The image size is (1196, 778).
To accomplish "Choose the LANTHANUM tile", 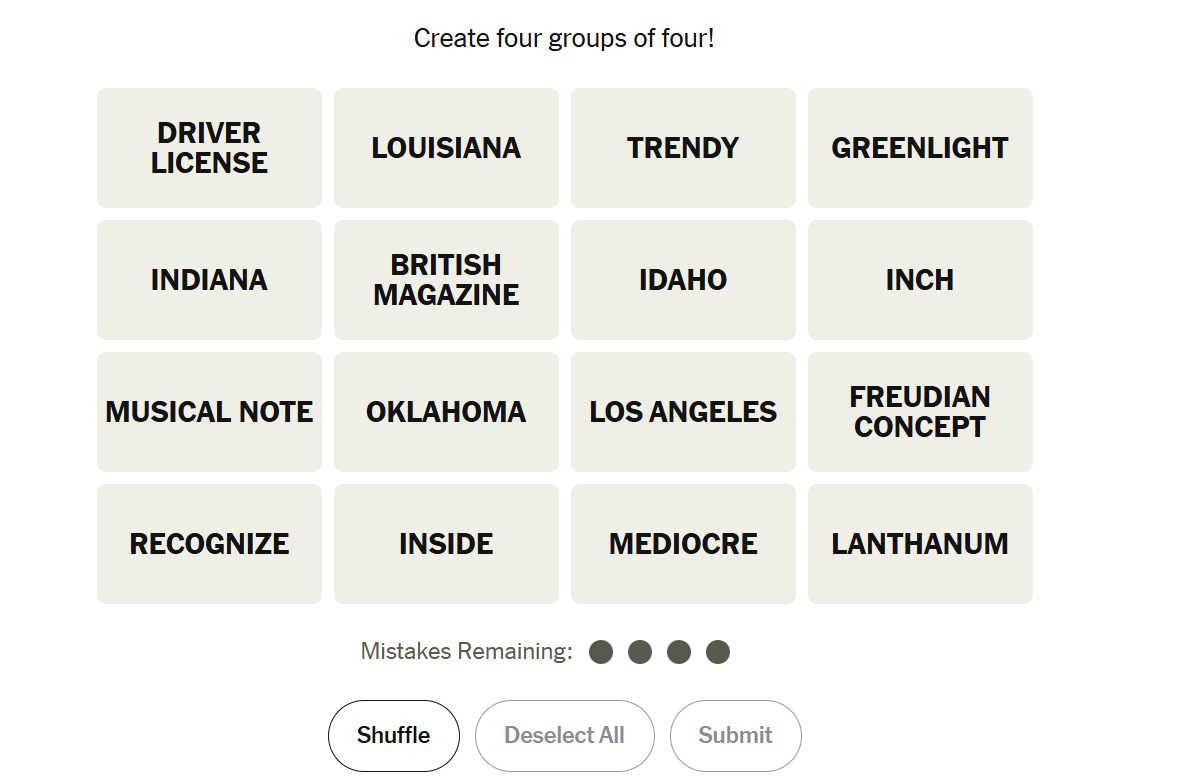I will pos(920,544).
